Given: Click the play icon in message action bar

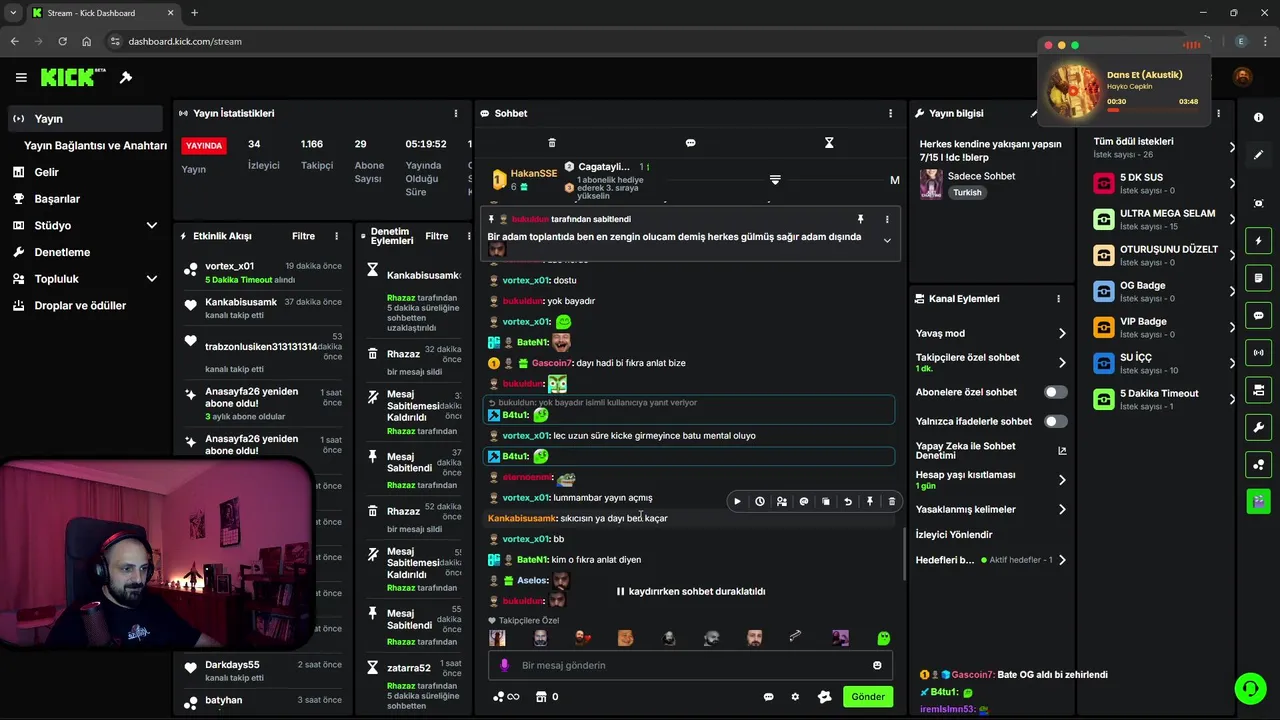Looking at the screenshot, I should (738, 502).
